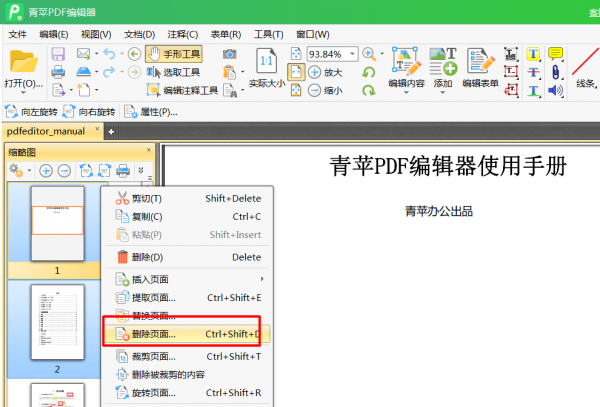Add a new tab with plus button

(x=111, y=132)
